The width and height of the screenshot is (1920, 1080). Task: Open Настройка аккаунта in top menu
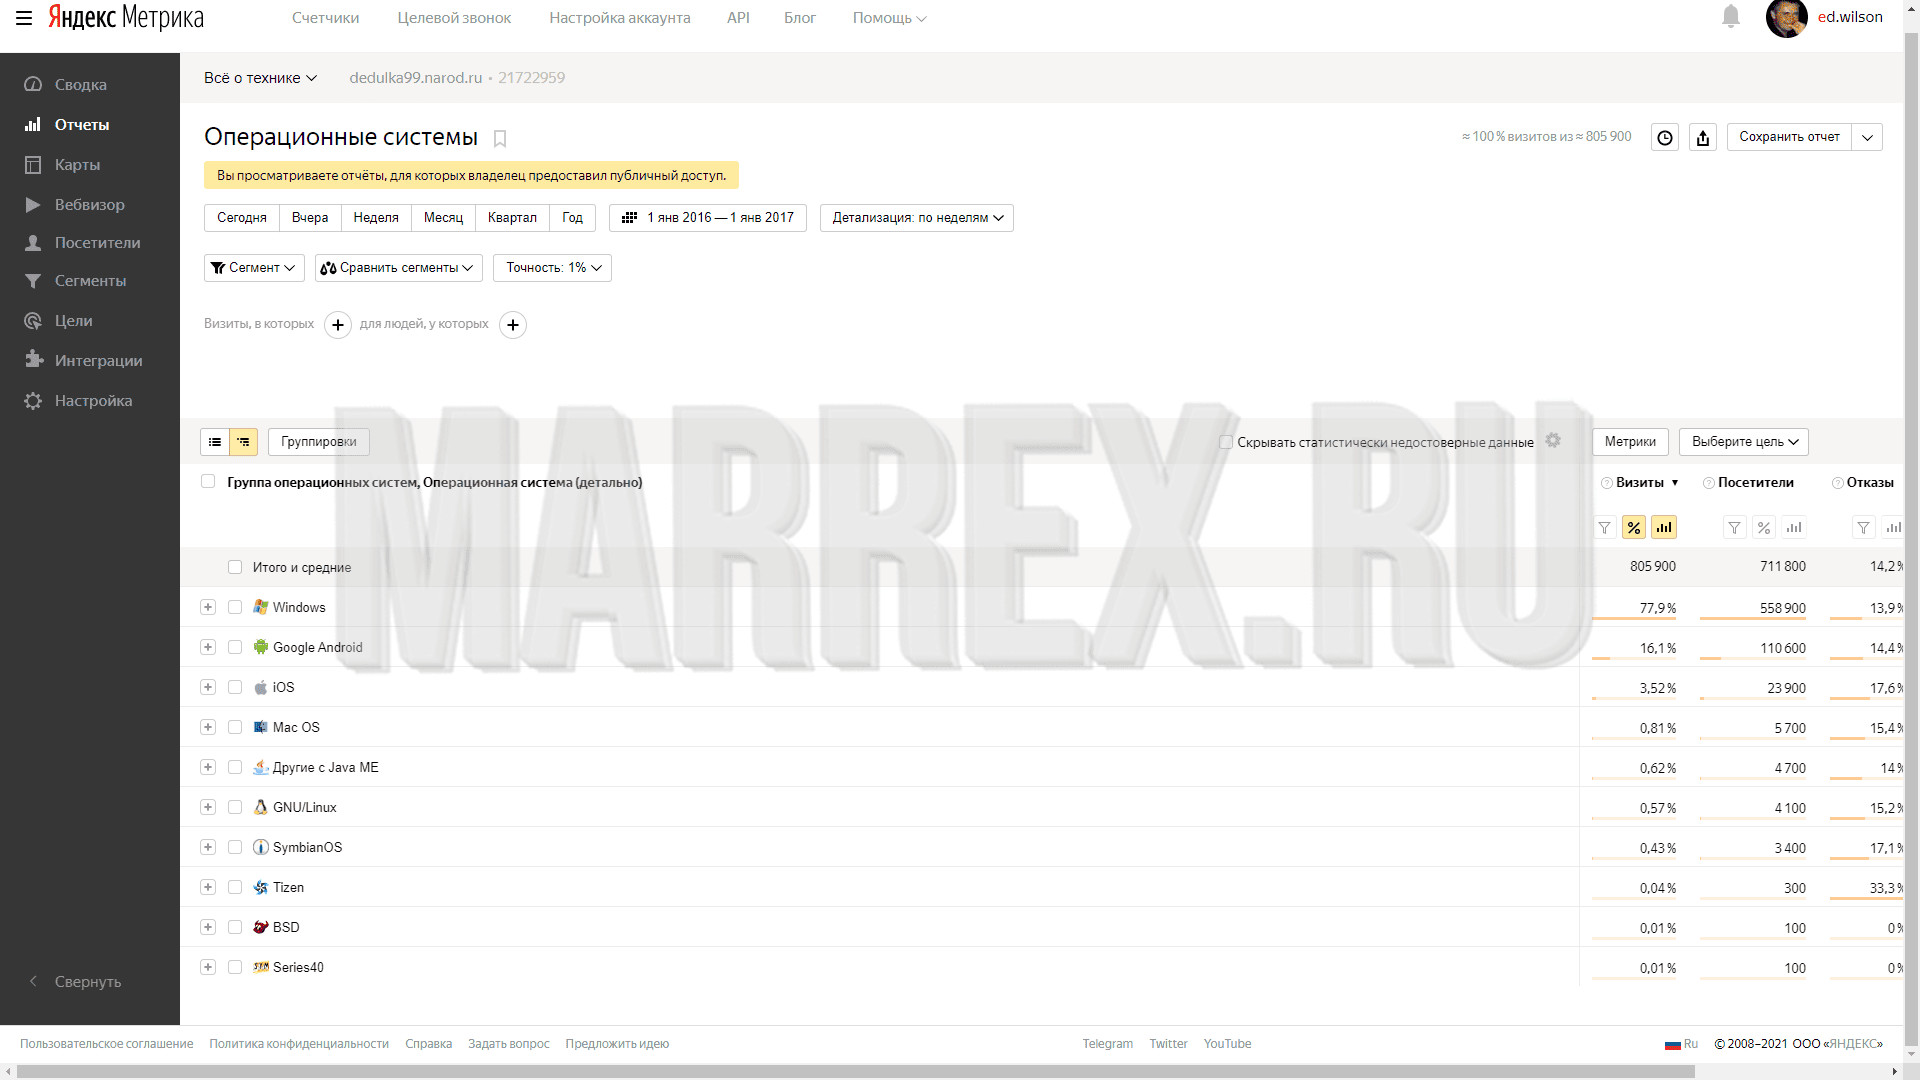619,18
